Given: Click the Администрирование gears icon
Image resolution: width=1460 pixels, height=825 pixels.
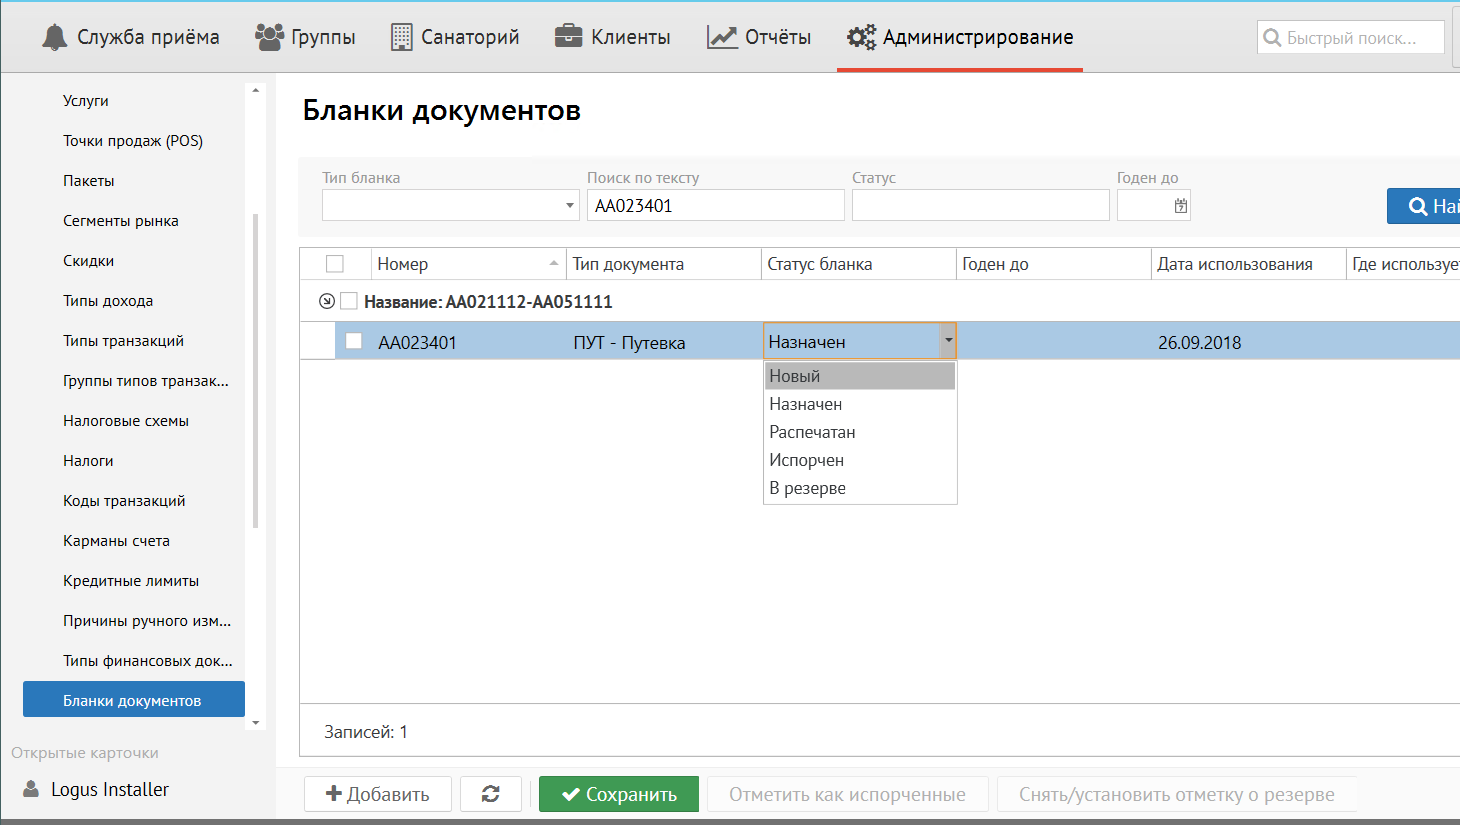Looking at the screenshot, I should coord(861,37).
